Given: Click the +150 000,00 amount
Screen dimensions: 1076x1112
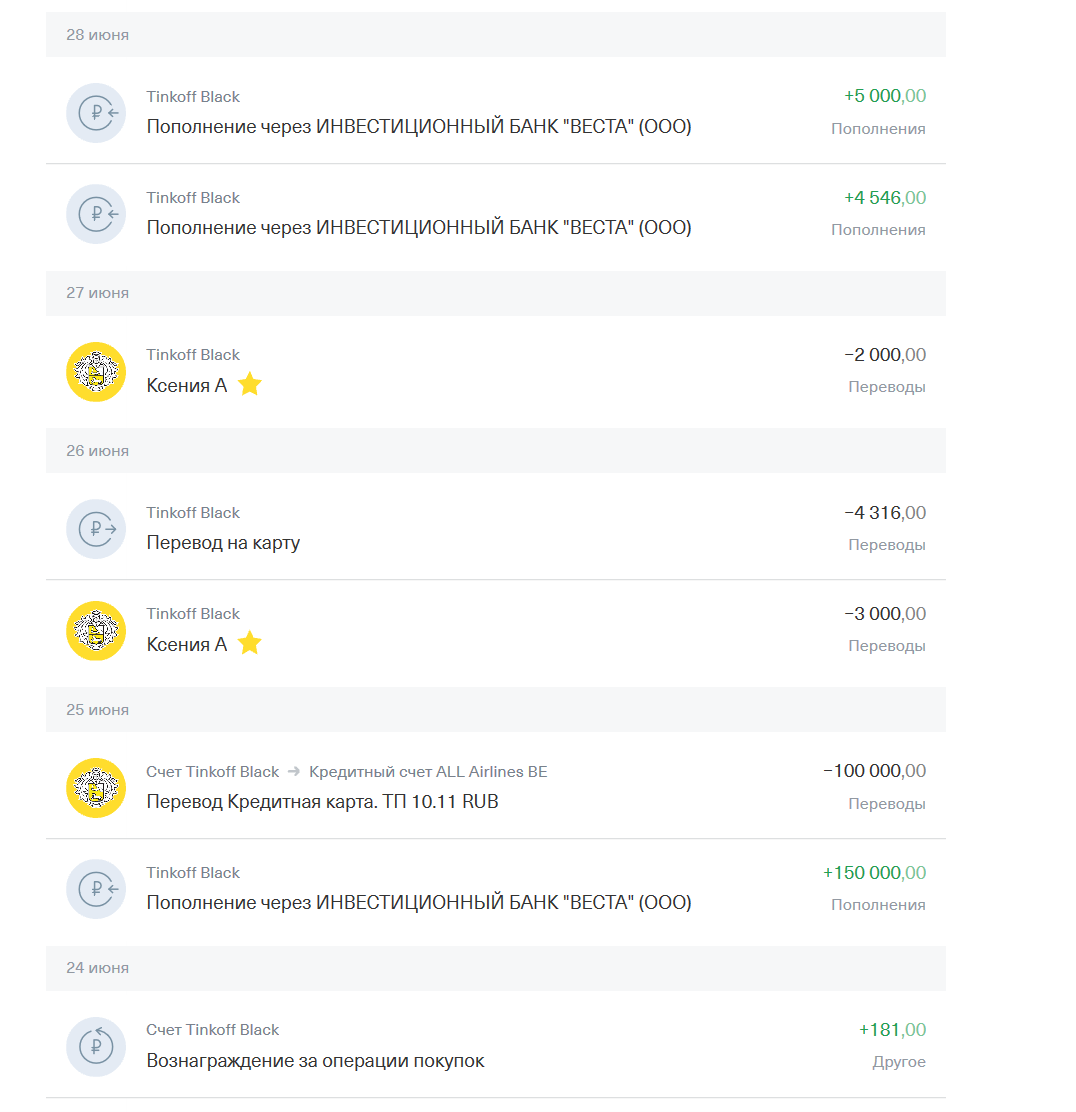Looking at the screenshot, I should [x=874, y=873].
